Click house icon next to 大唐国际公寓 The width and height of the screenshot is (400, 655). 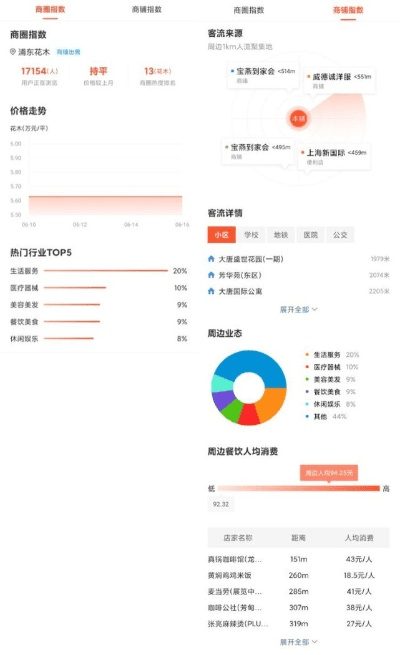pos(211,291)
